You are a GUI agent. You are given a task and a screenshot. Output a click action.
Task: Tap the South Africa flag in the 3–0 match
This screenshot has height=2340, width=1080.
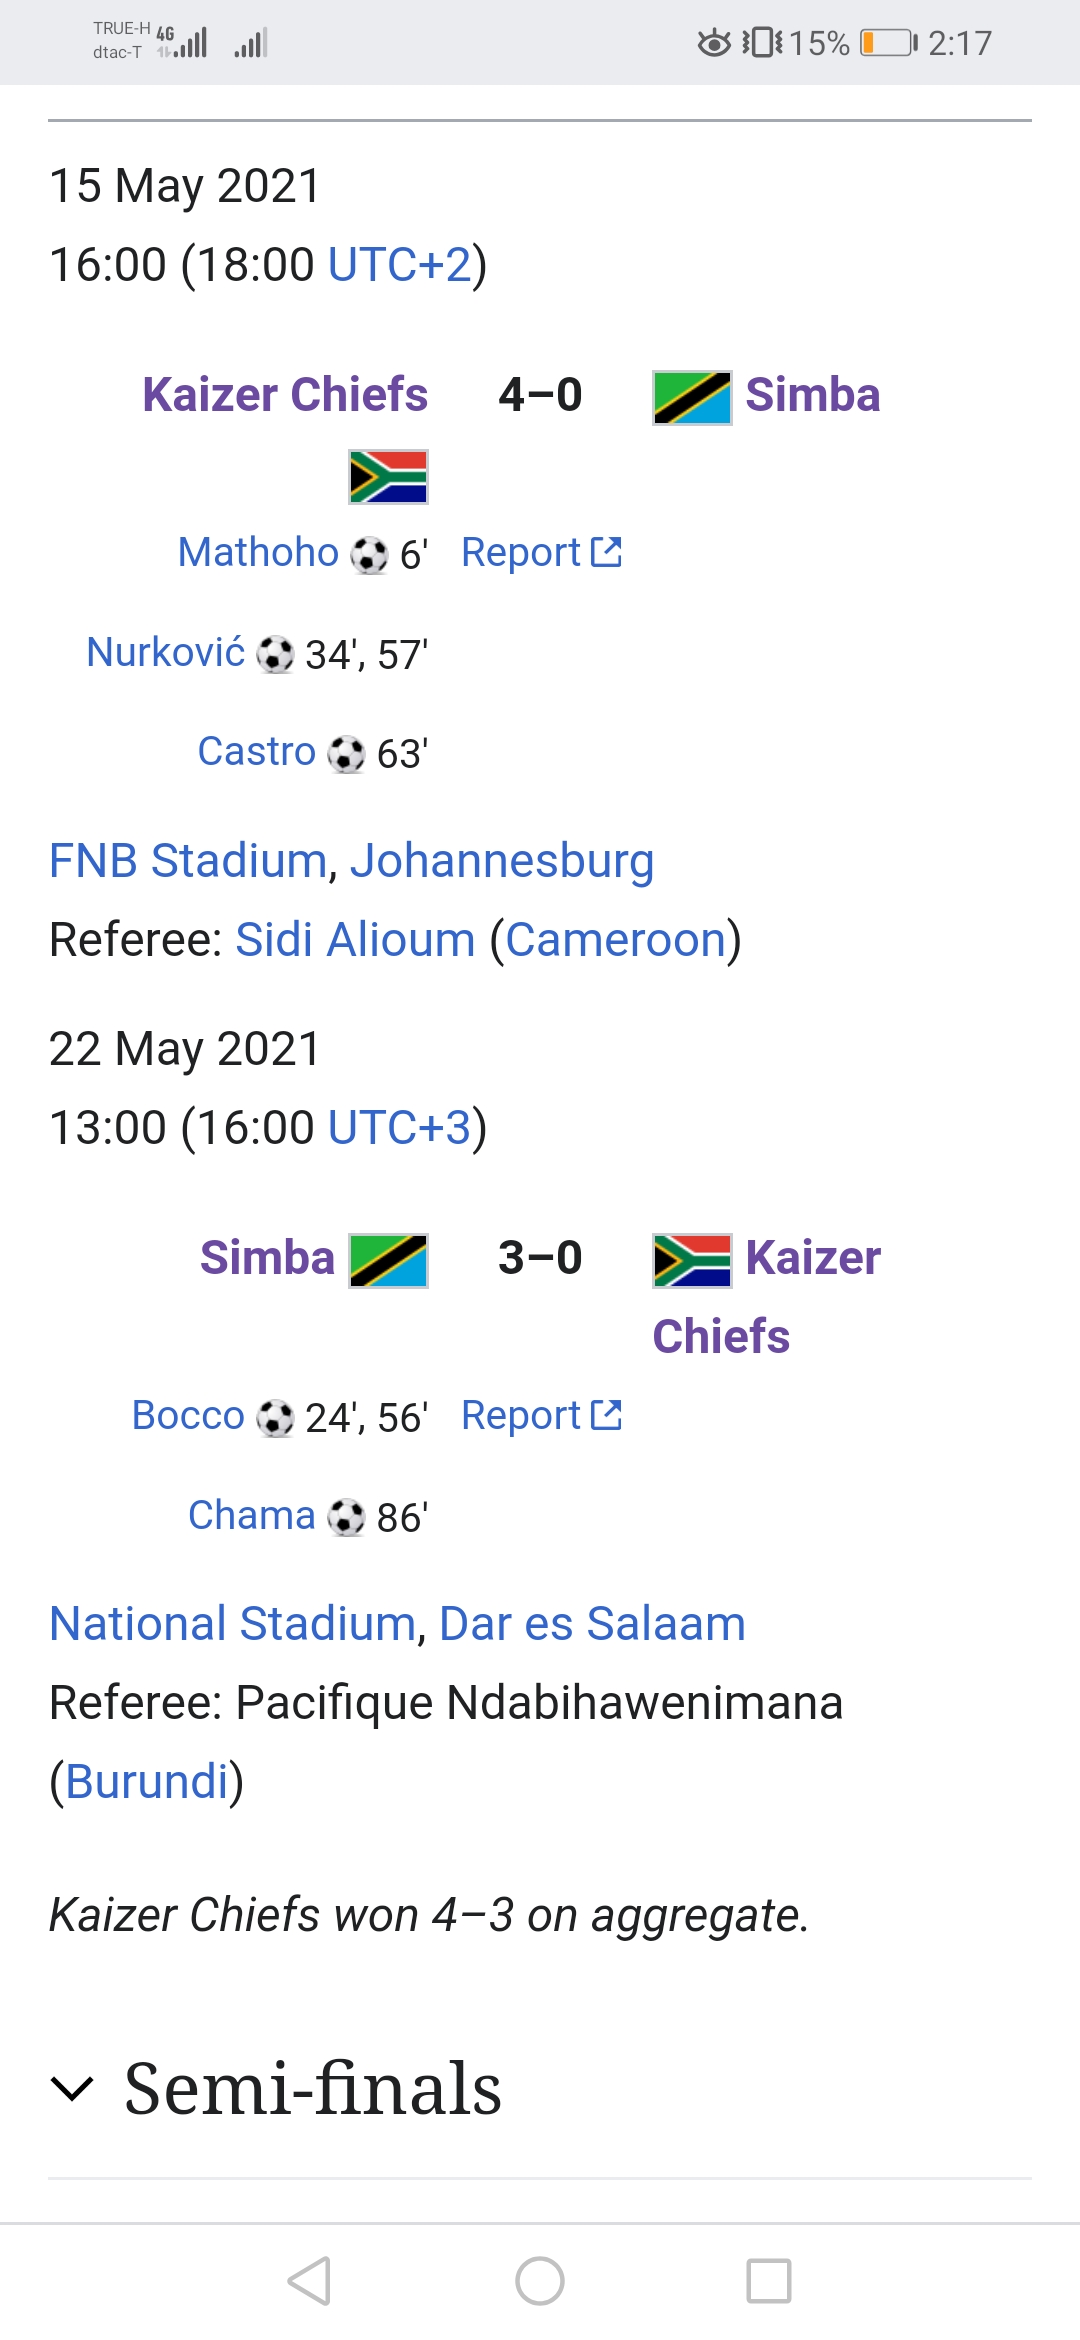tap(692, 1260)
